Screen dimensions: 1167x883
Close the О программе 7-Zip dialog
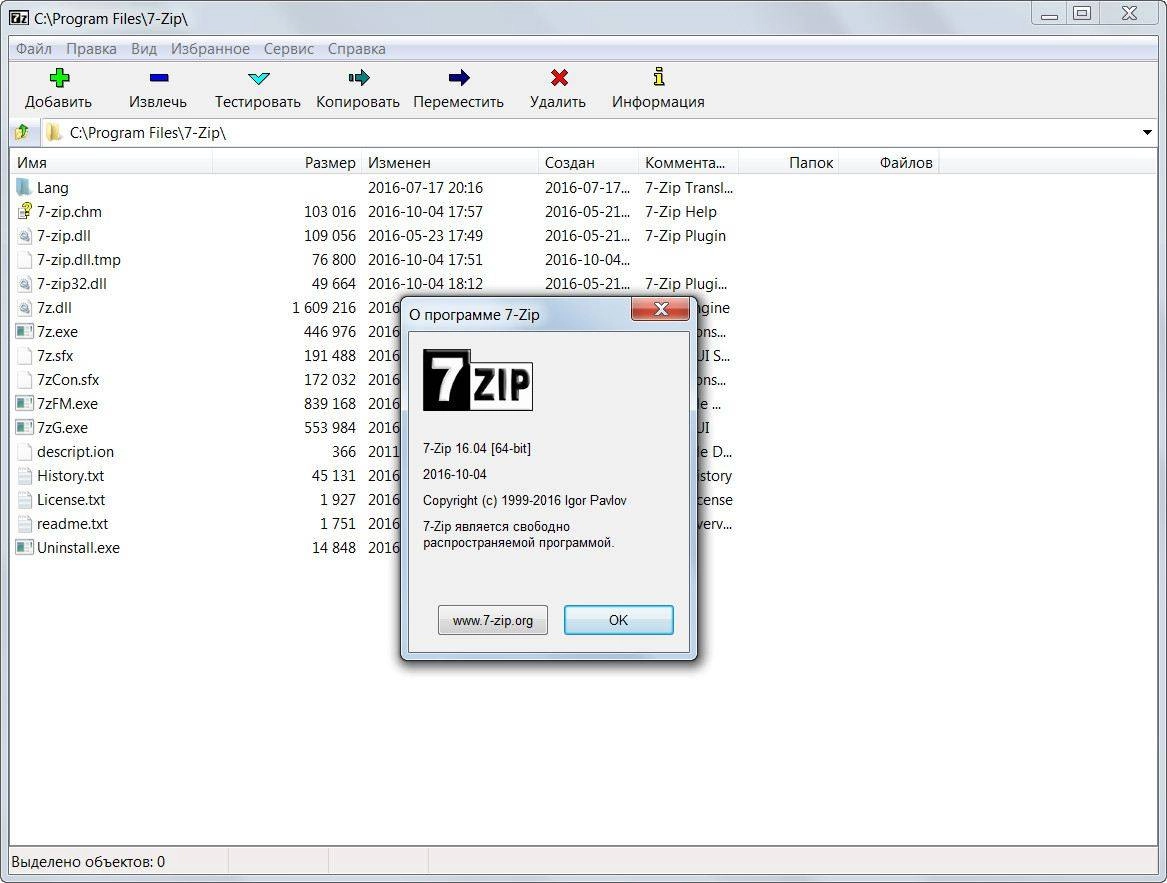pyautogui.click(x=660, y=309)
